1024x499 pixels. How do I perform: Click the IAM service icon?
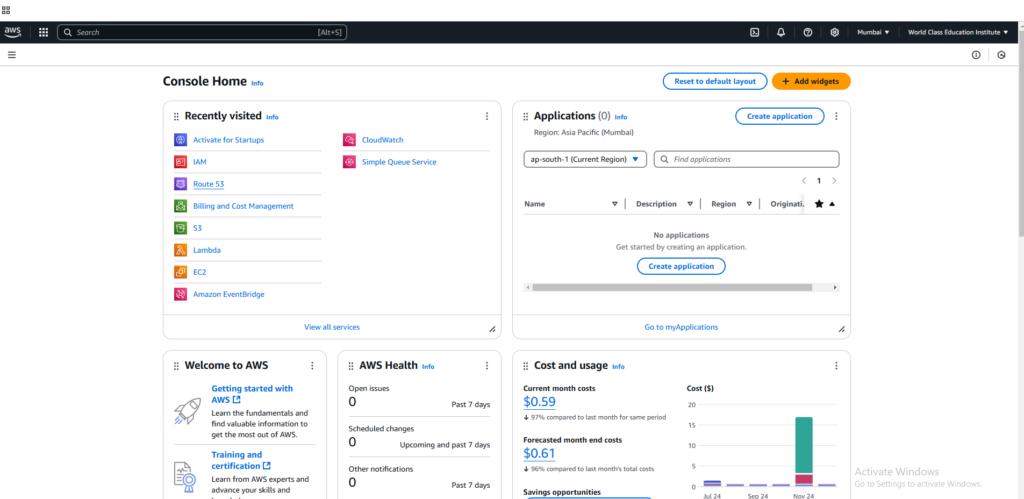pyautogui.click(x=180, y=161)
